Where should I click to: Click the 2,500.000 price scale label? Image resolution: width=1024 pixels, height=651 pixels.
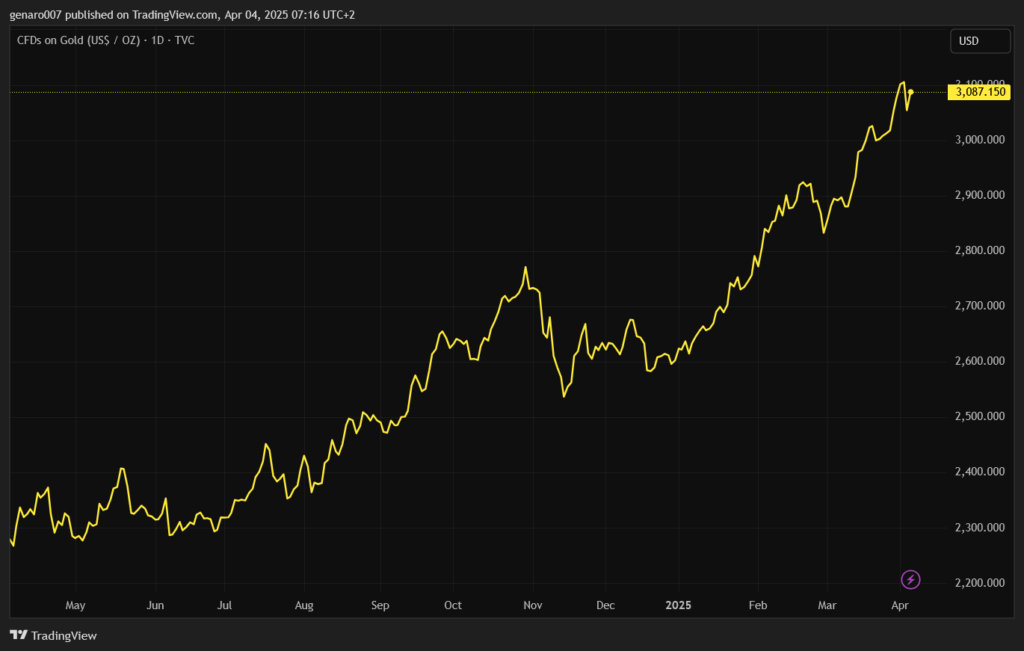(980, 416)
